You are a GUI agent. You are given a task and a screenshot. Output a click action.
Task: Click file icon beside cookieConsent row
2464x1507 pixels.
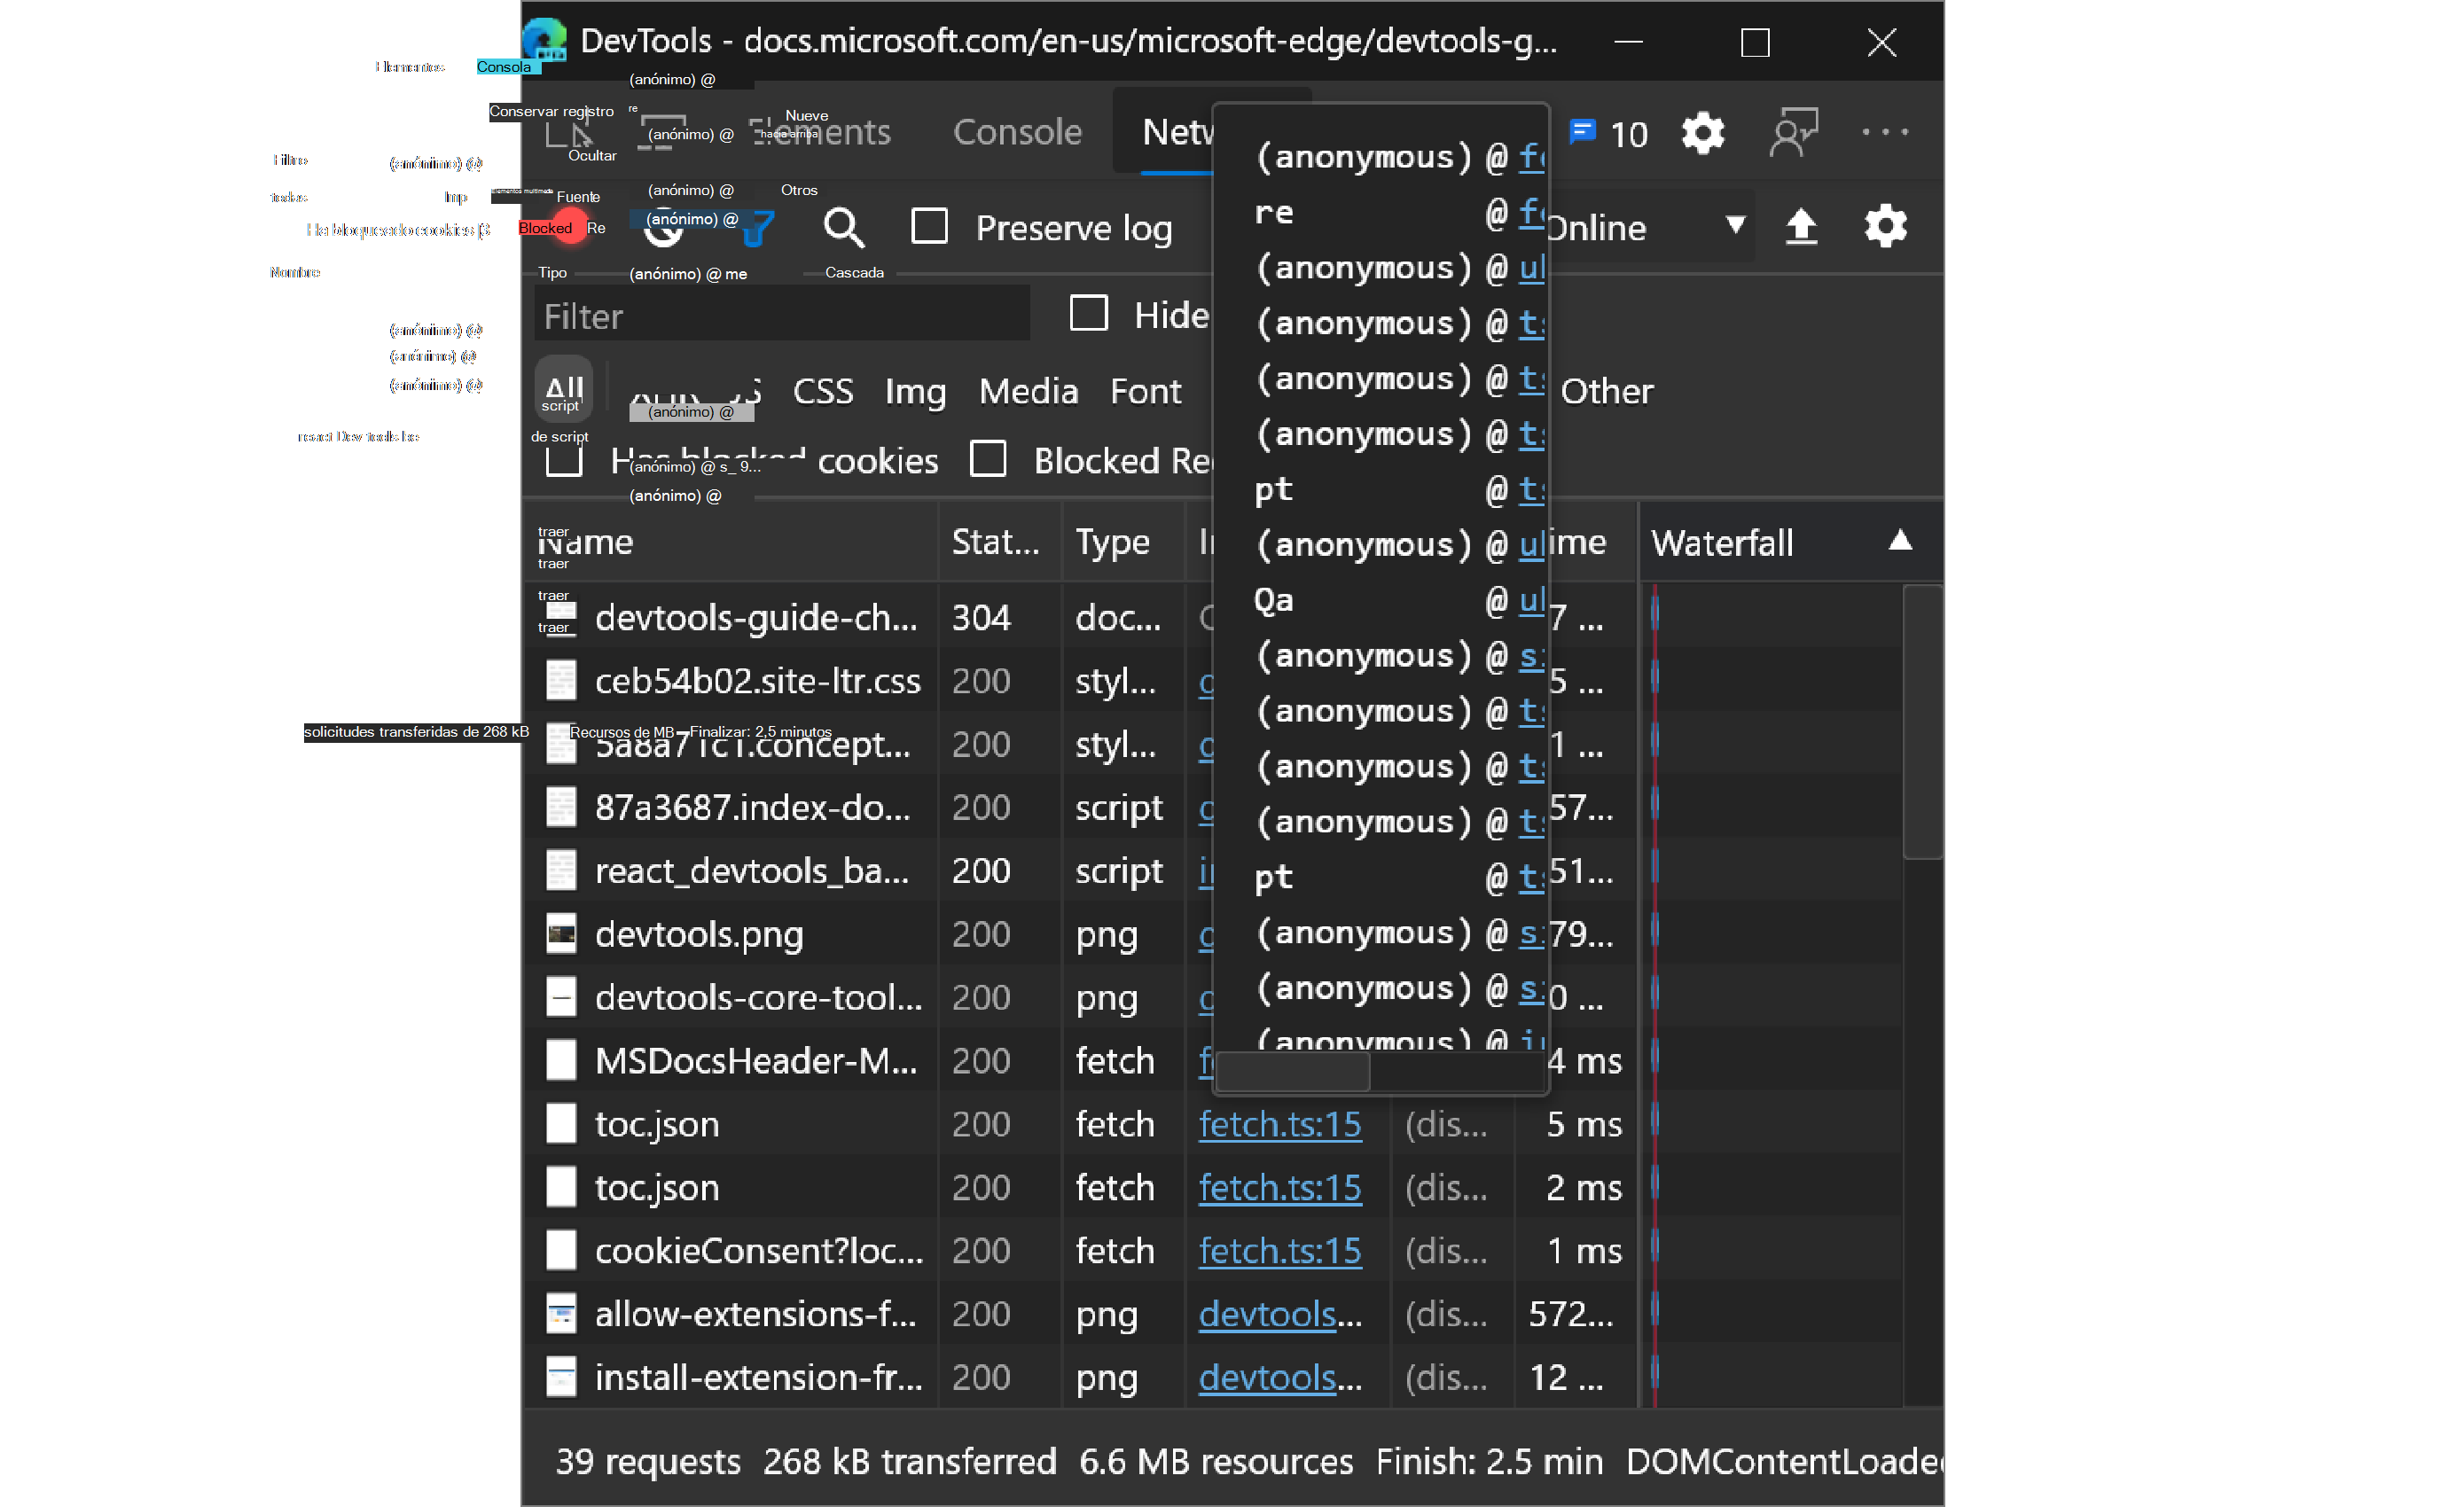pyautogui.click(x=561, y=1250)
